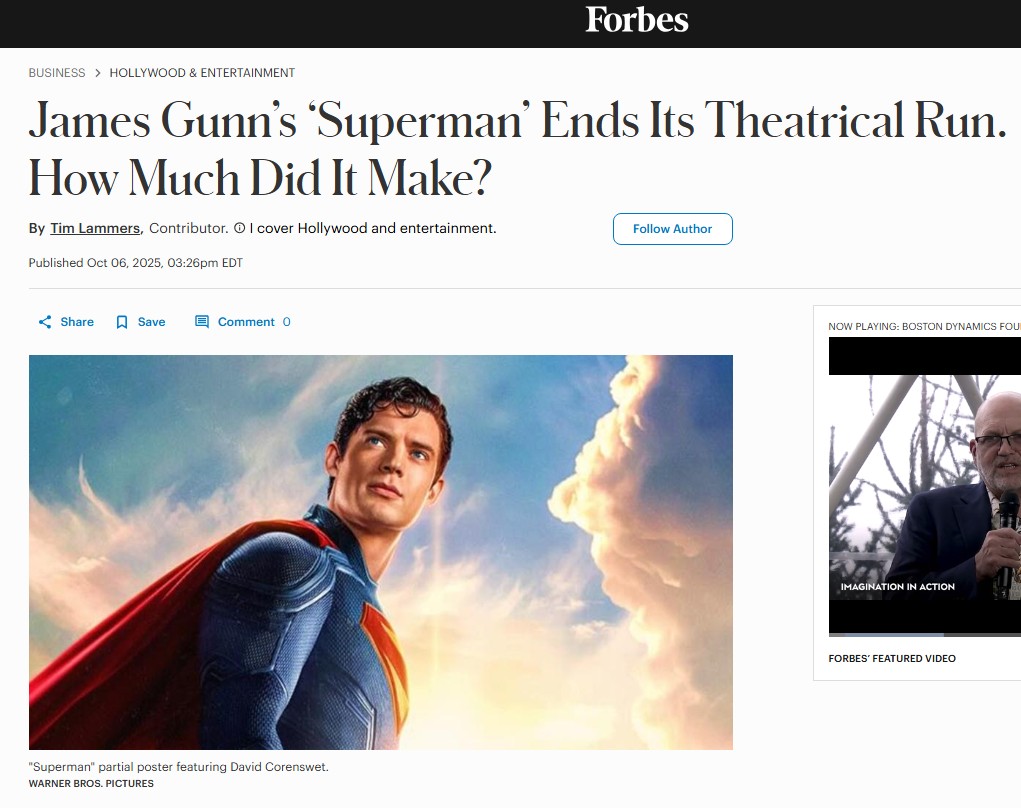The image size is (1021, 808).
Task: Click the Comment text label
Action: 246,322
